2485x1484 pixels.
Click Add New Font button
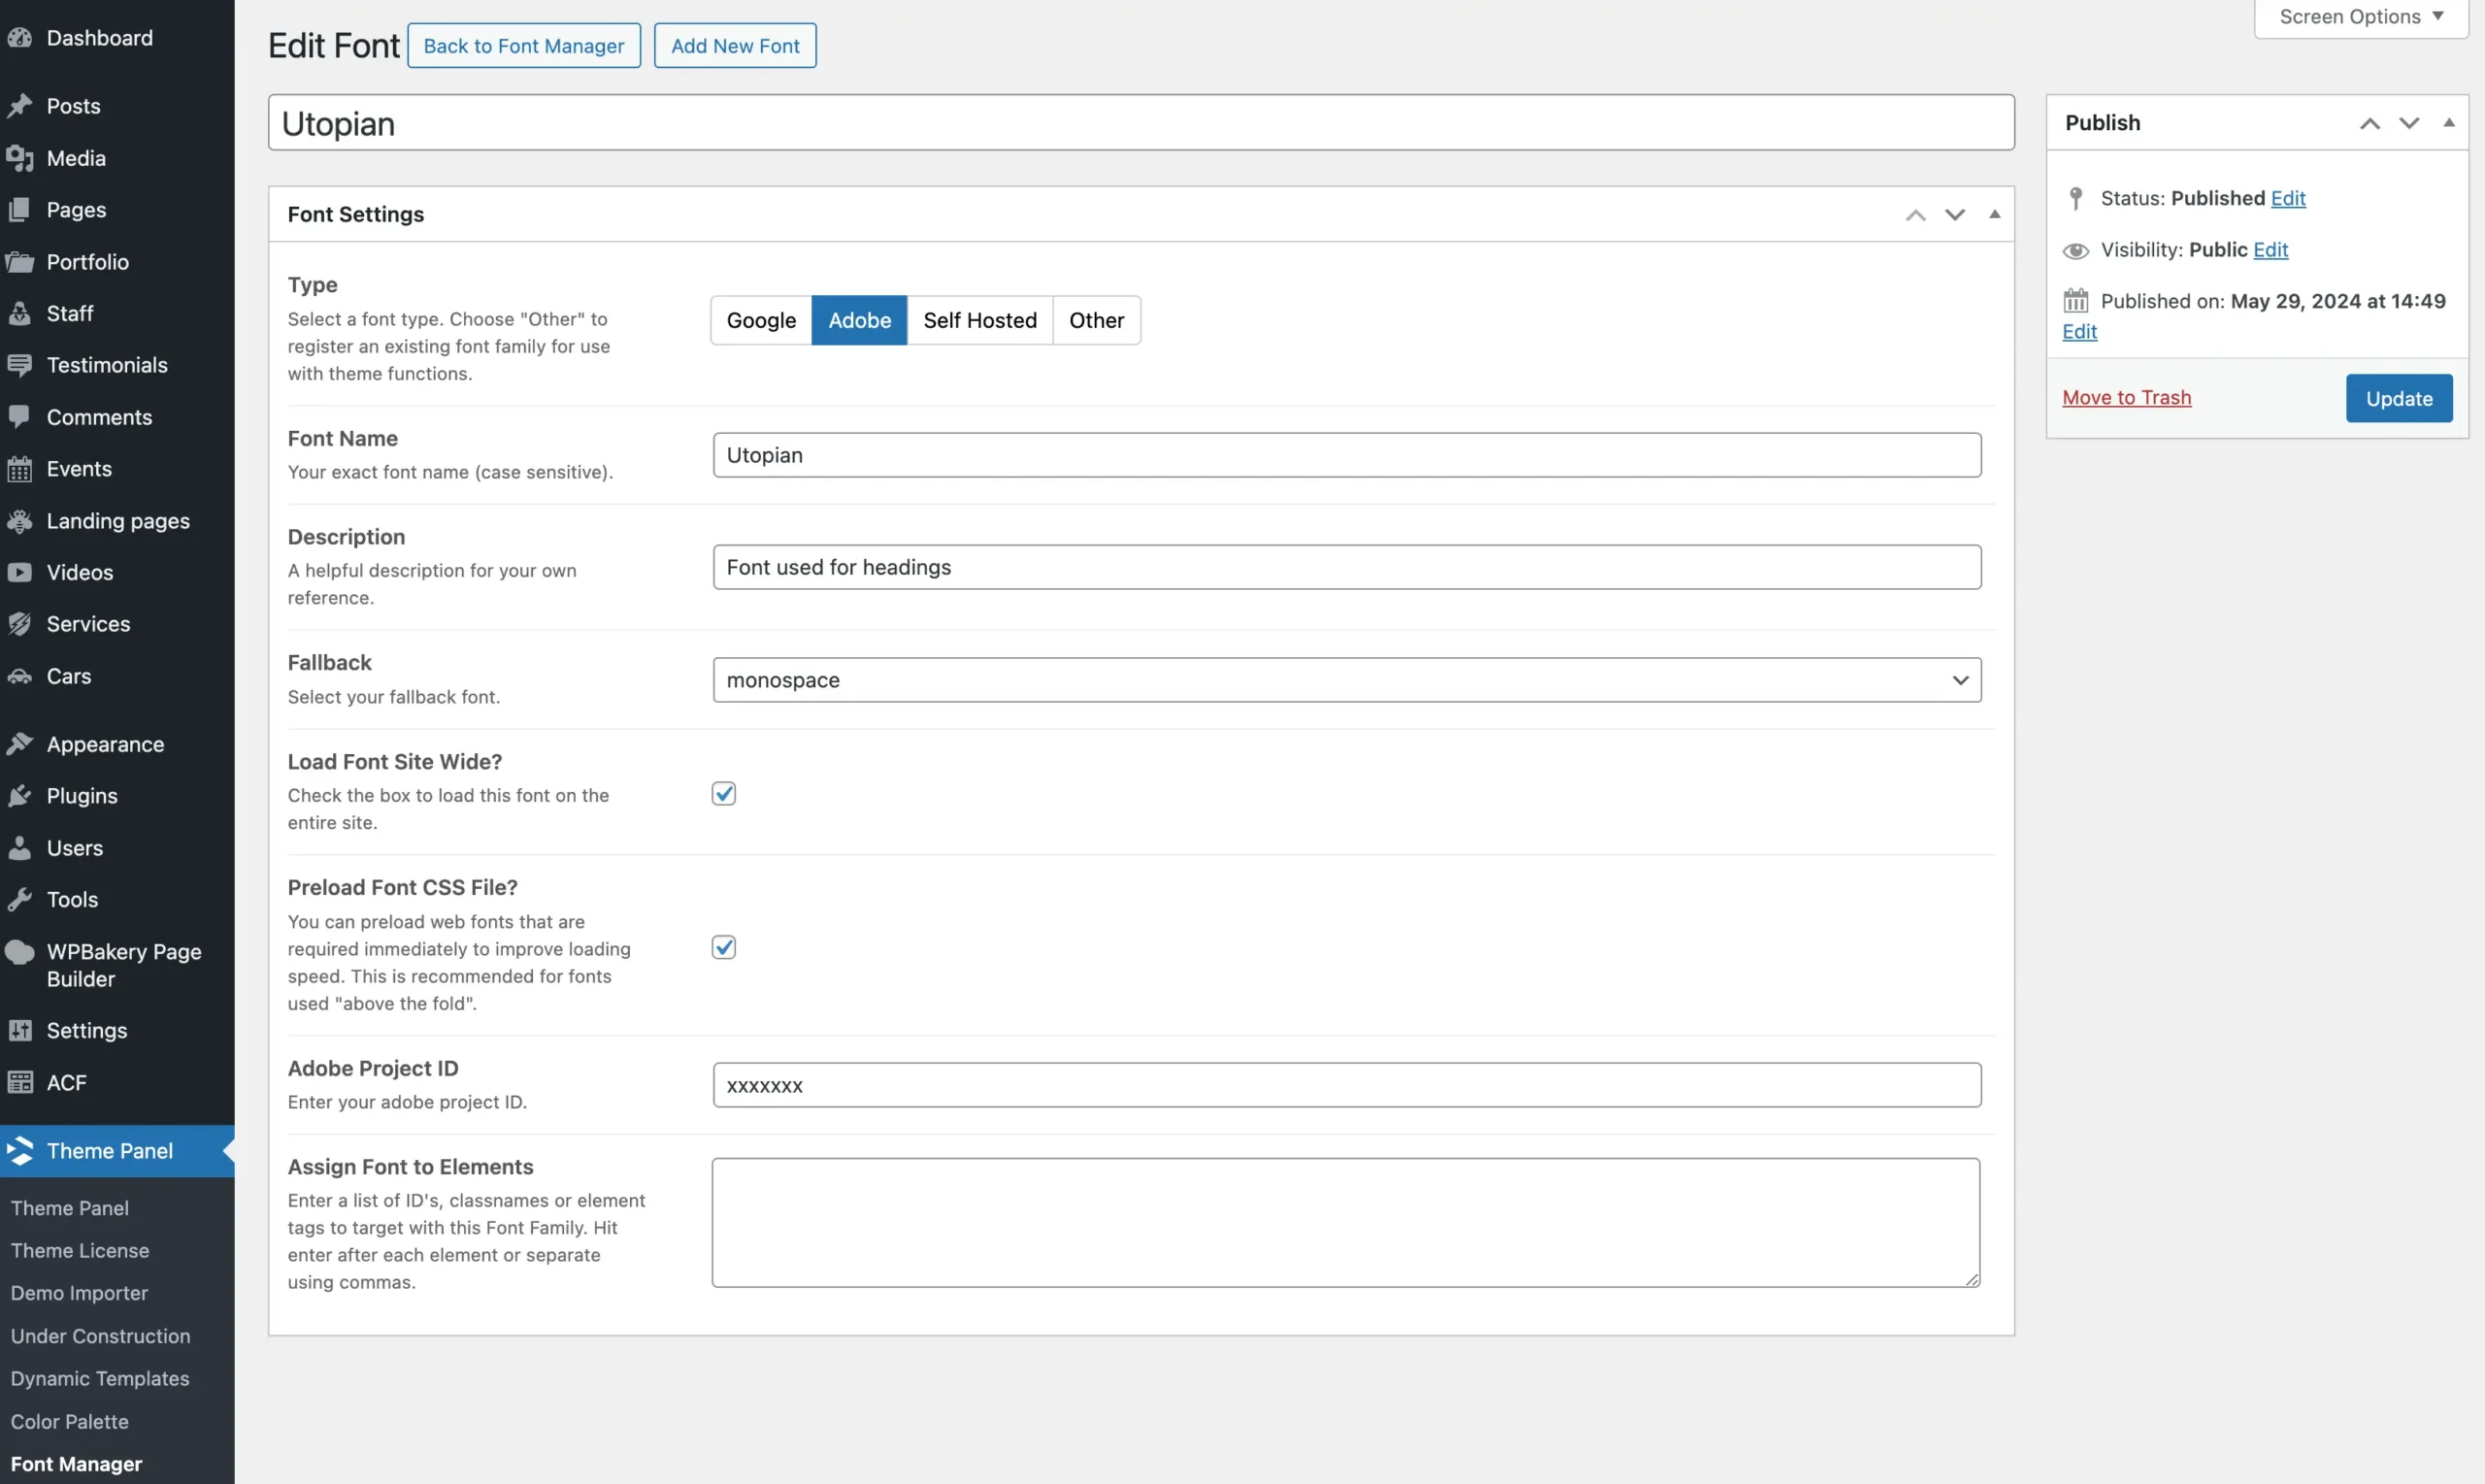coord(735,46)
